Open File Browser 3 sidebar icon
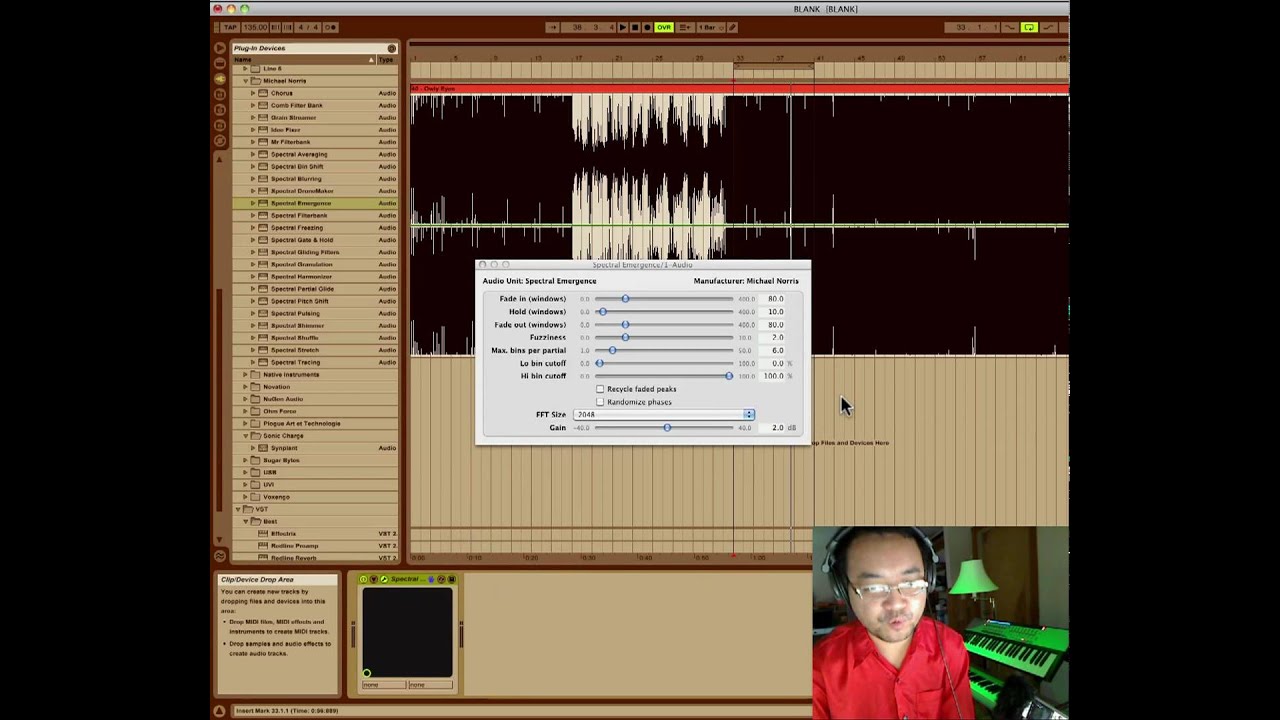Screen dimensions: 1280x720 pos(220,125)
